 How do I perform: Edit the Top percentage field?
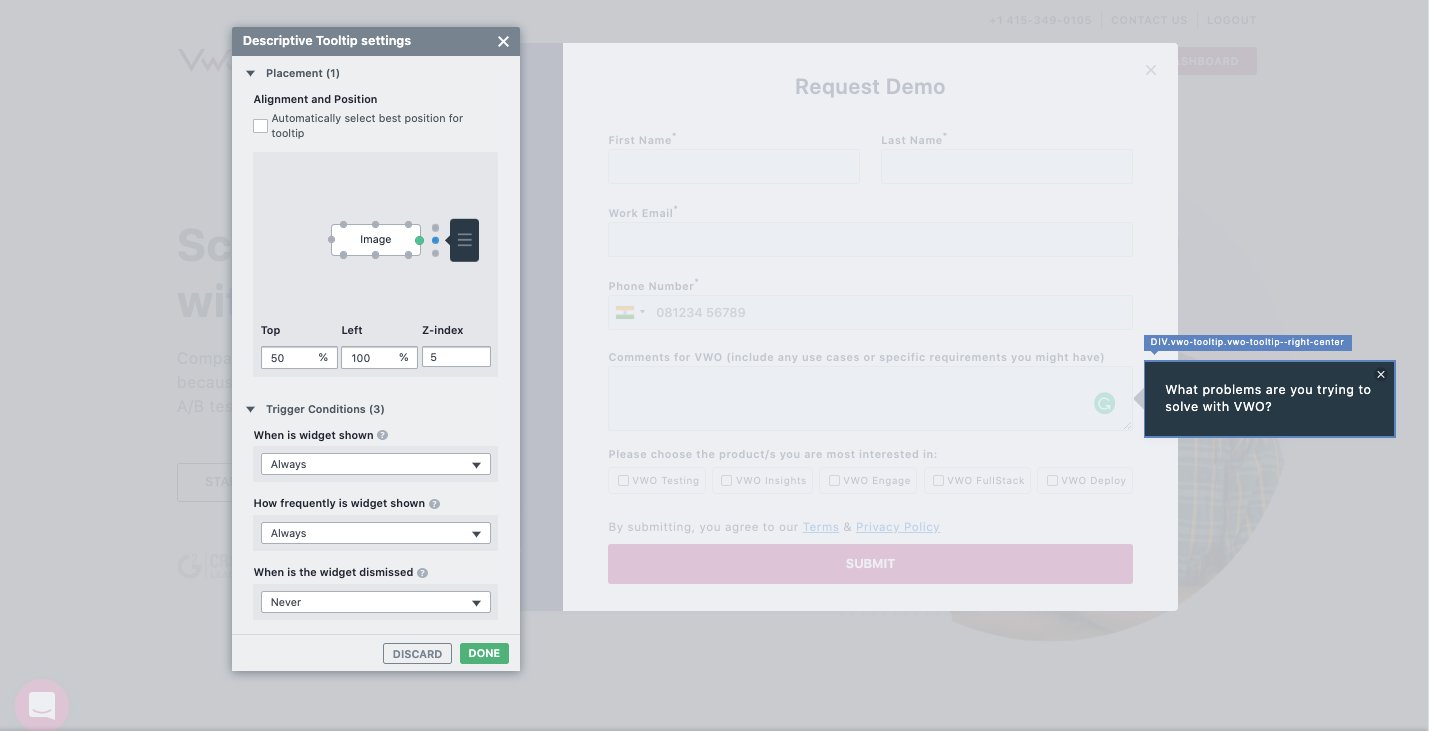click(x=299, y=357)
